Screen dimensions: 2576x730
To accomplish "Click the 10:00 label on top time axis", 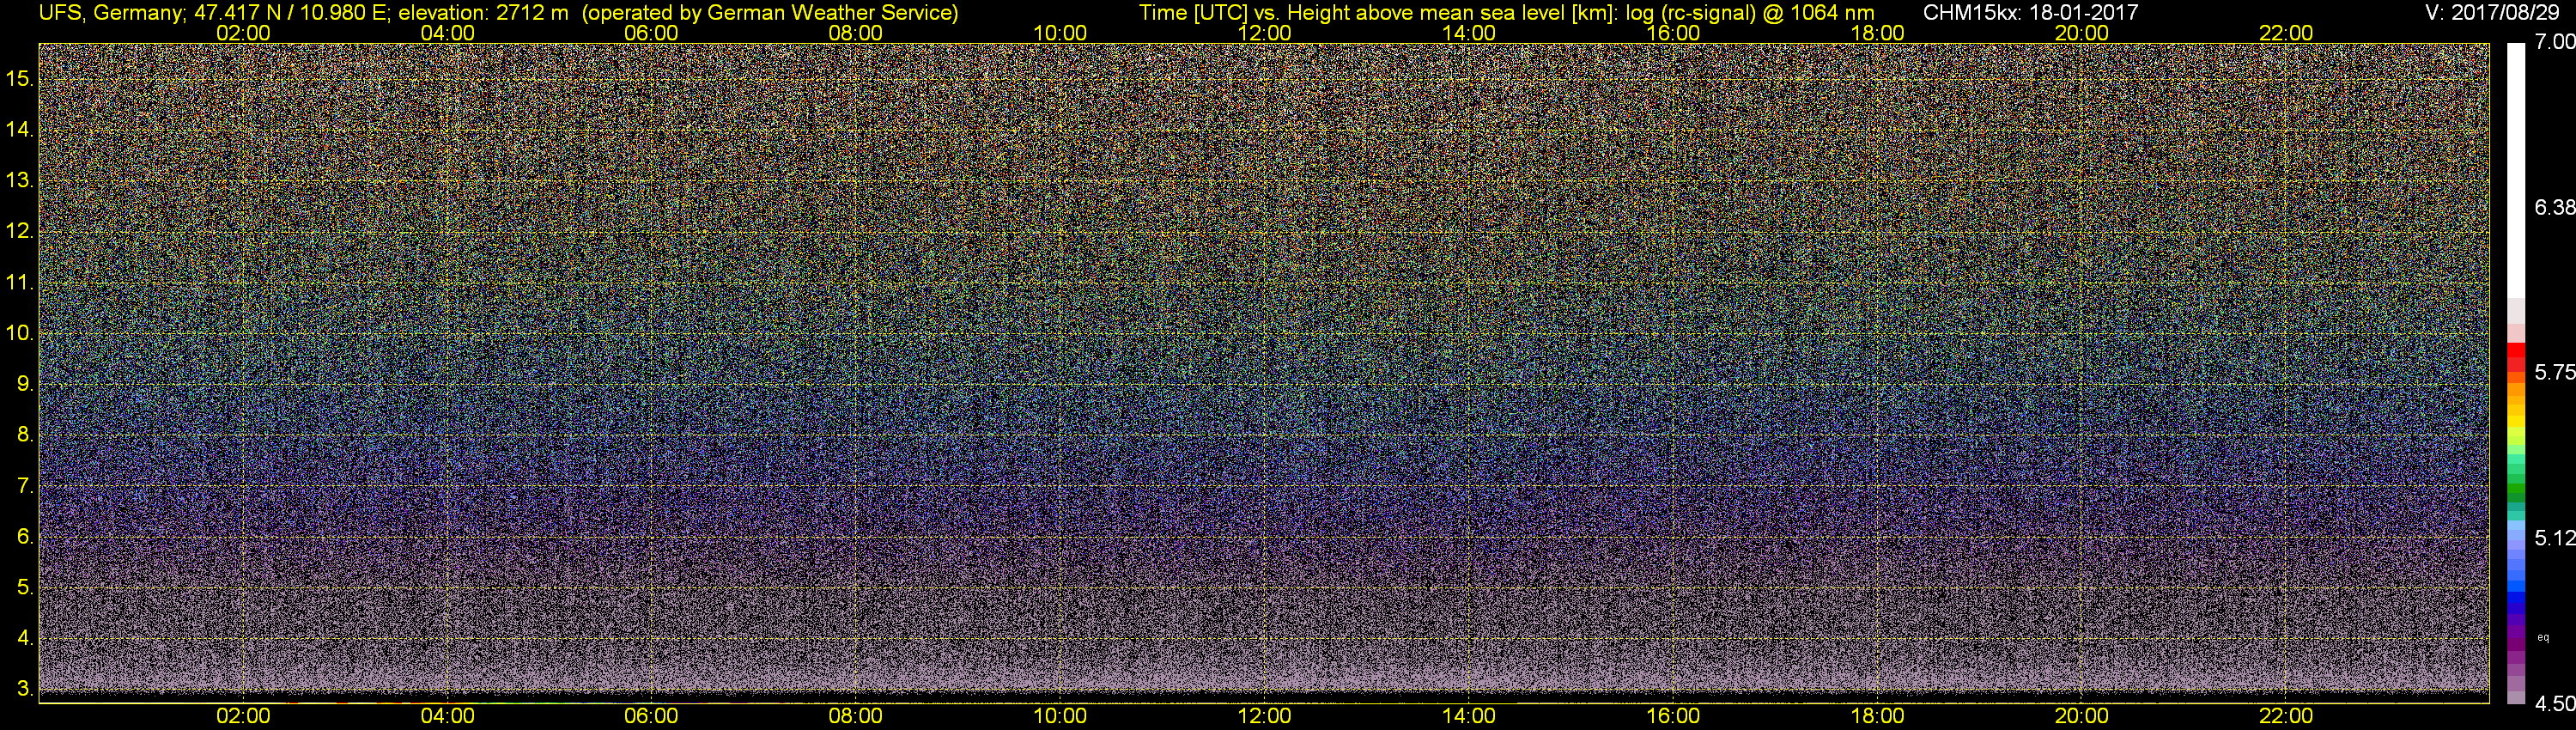I will 1060,33.
